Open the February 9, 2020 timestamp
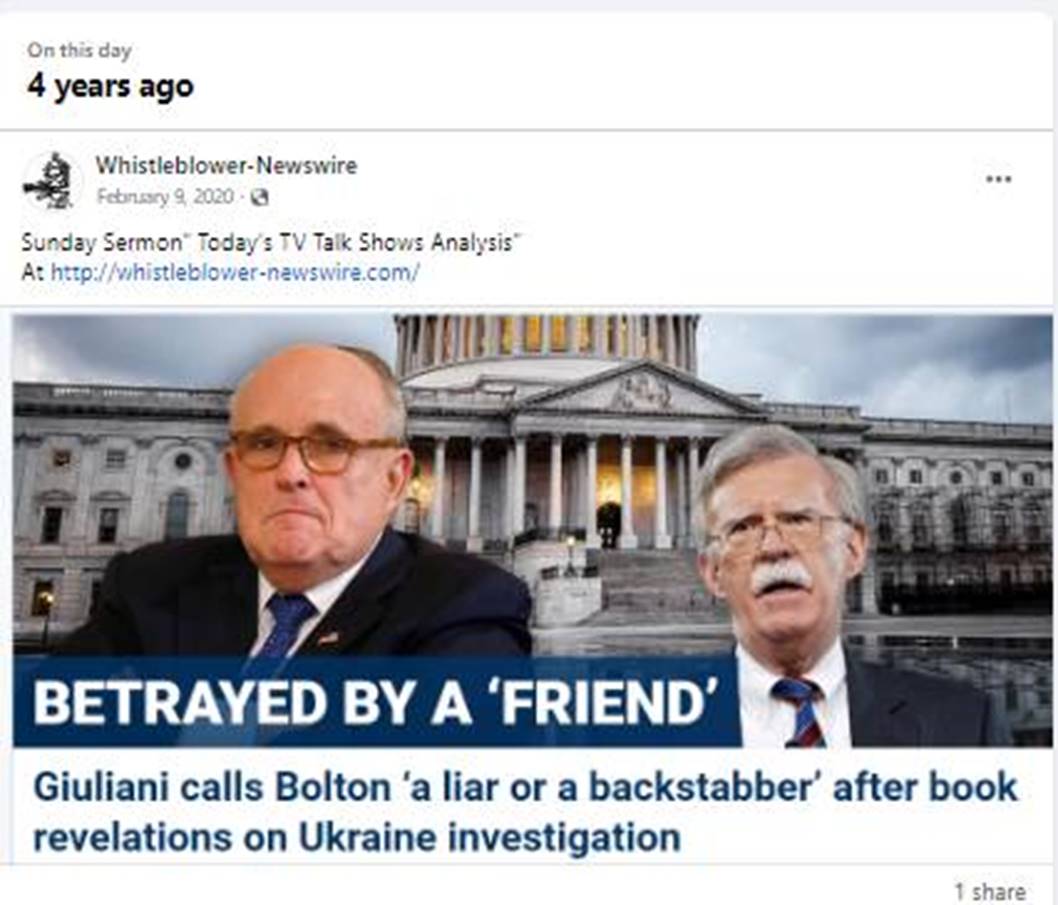1058x905 pixels. (165, 197)
